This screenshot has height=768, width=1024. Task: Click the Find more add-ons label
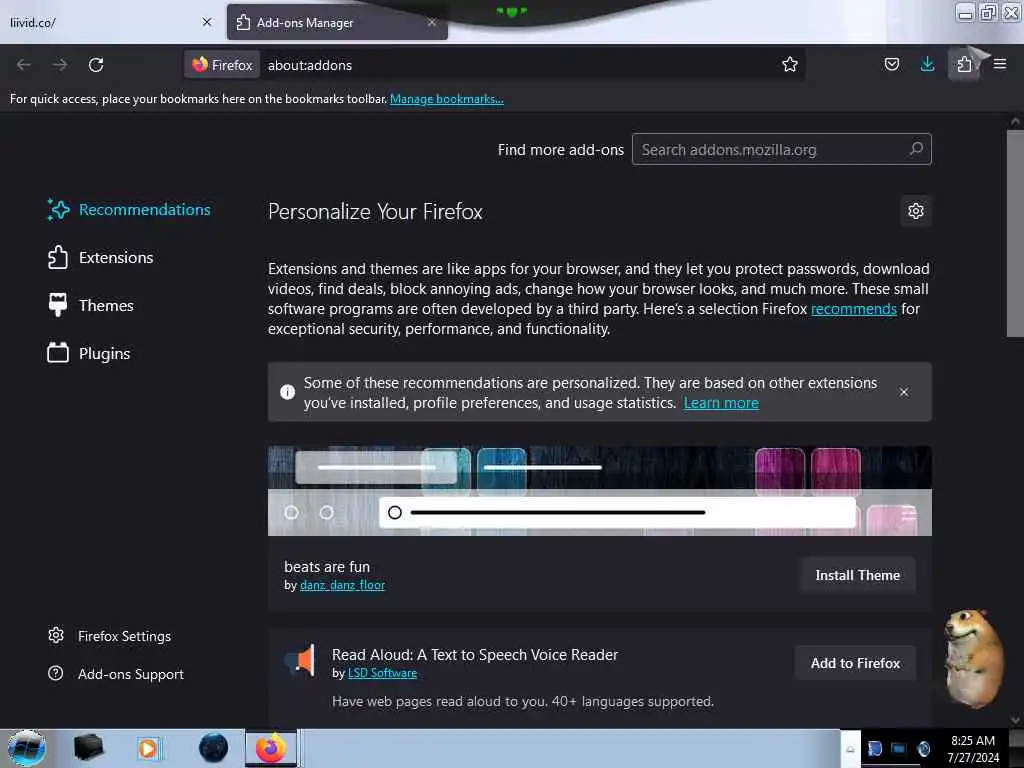pos(560,150)
